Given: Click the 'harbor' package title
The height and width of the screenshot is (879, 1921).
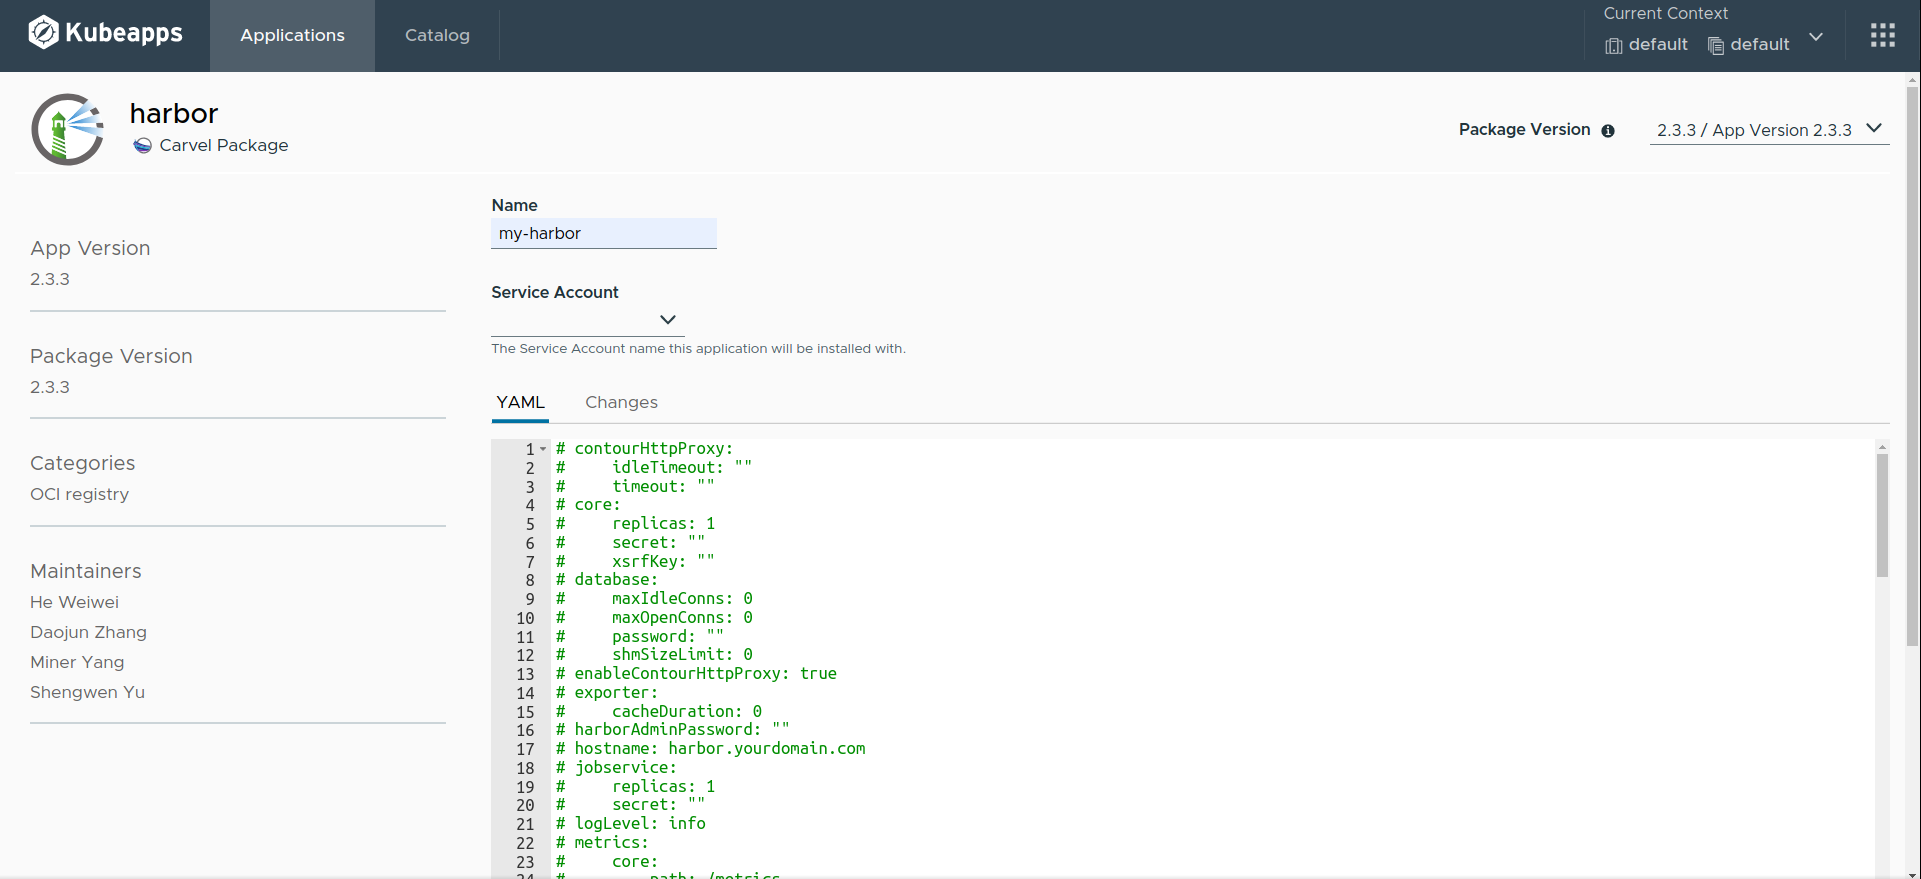Looking at the screenshot, I should pyautogui.click(x=174, y=113).
